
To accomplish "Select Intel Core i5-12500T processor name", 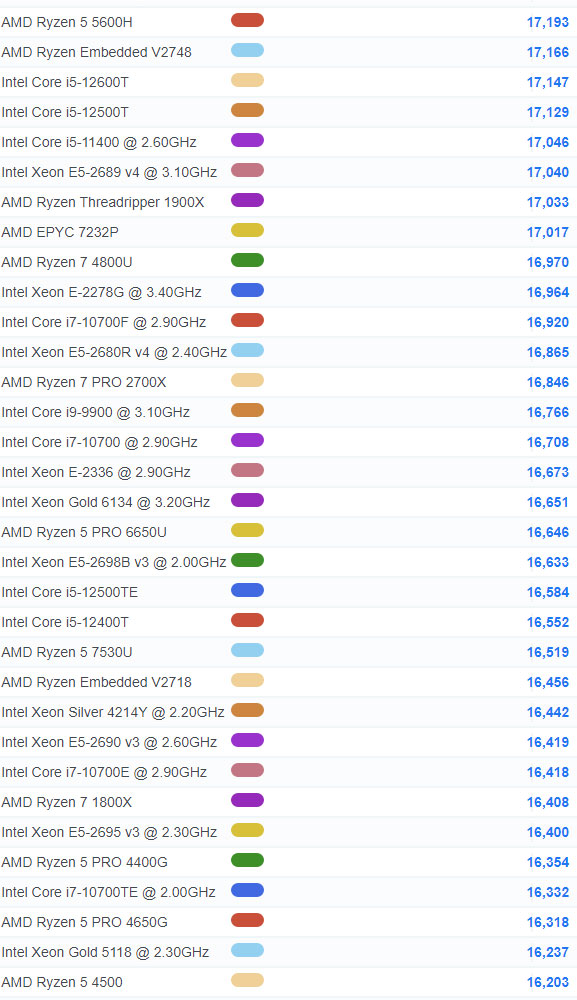I will point(65,112).
